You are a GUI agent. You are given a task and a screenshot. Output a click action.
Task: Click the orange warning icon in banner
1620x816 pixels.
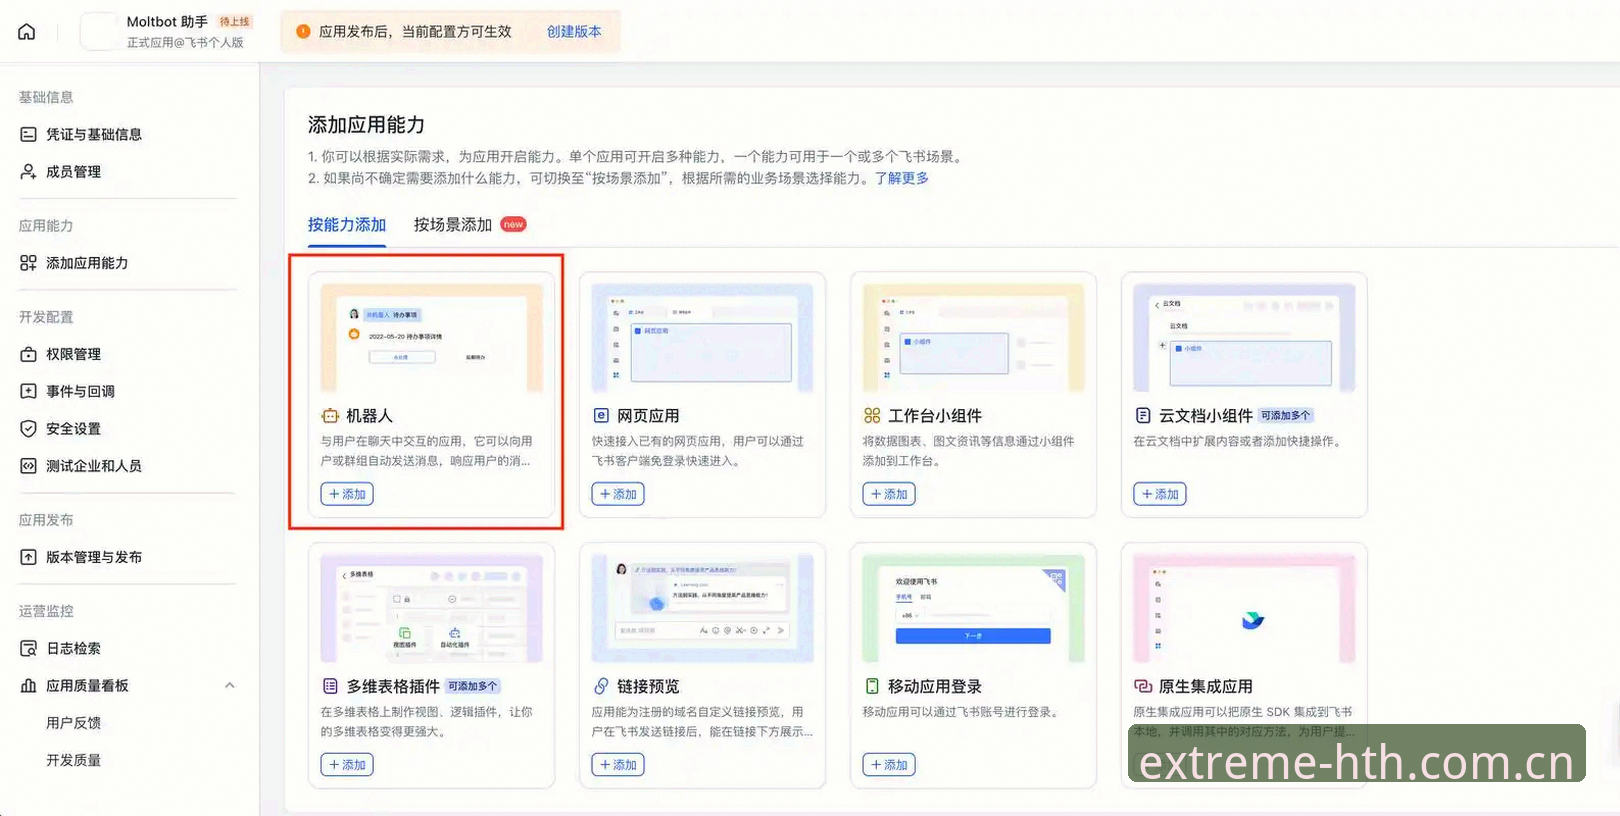click(x=303, y=31)
